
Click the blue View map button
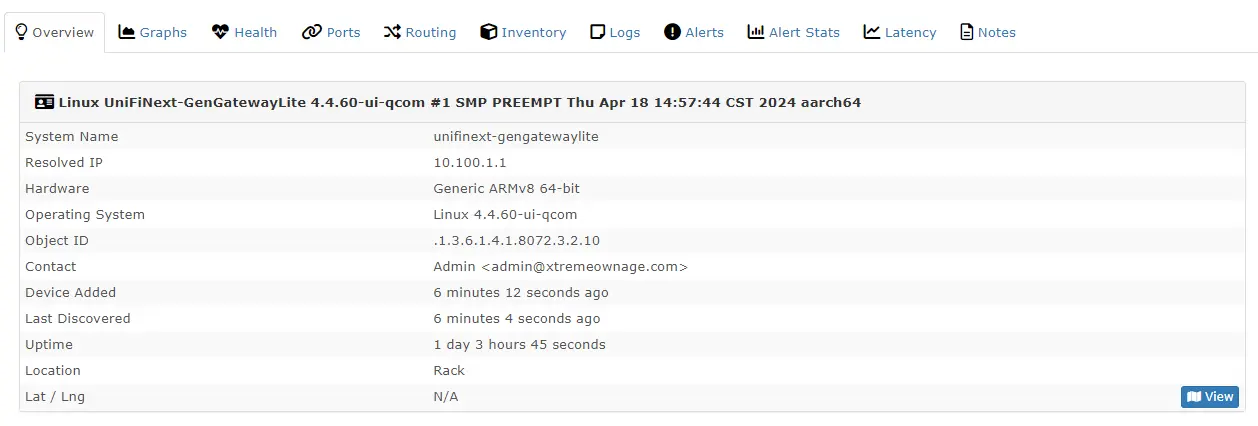click(1209, 397)
